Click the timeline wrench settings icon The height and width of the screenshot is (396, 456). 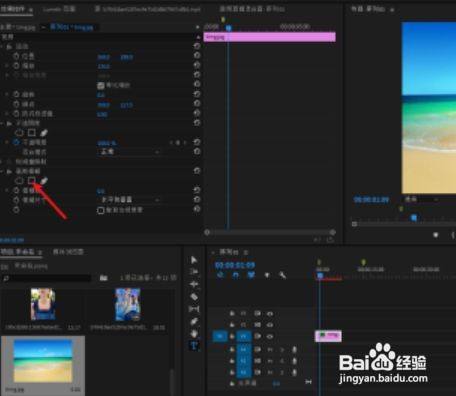[x=282, y=275]
